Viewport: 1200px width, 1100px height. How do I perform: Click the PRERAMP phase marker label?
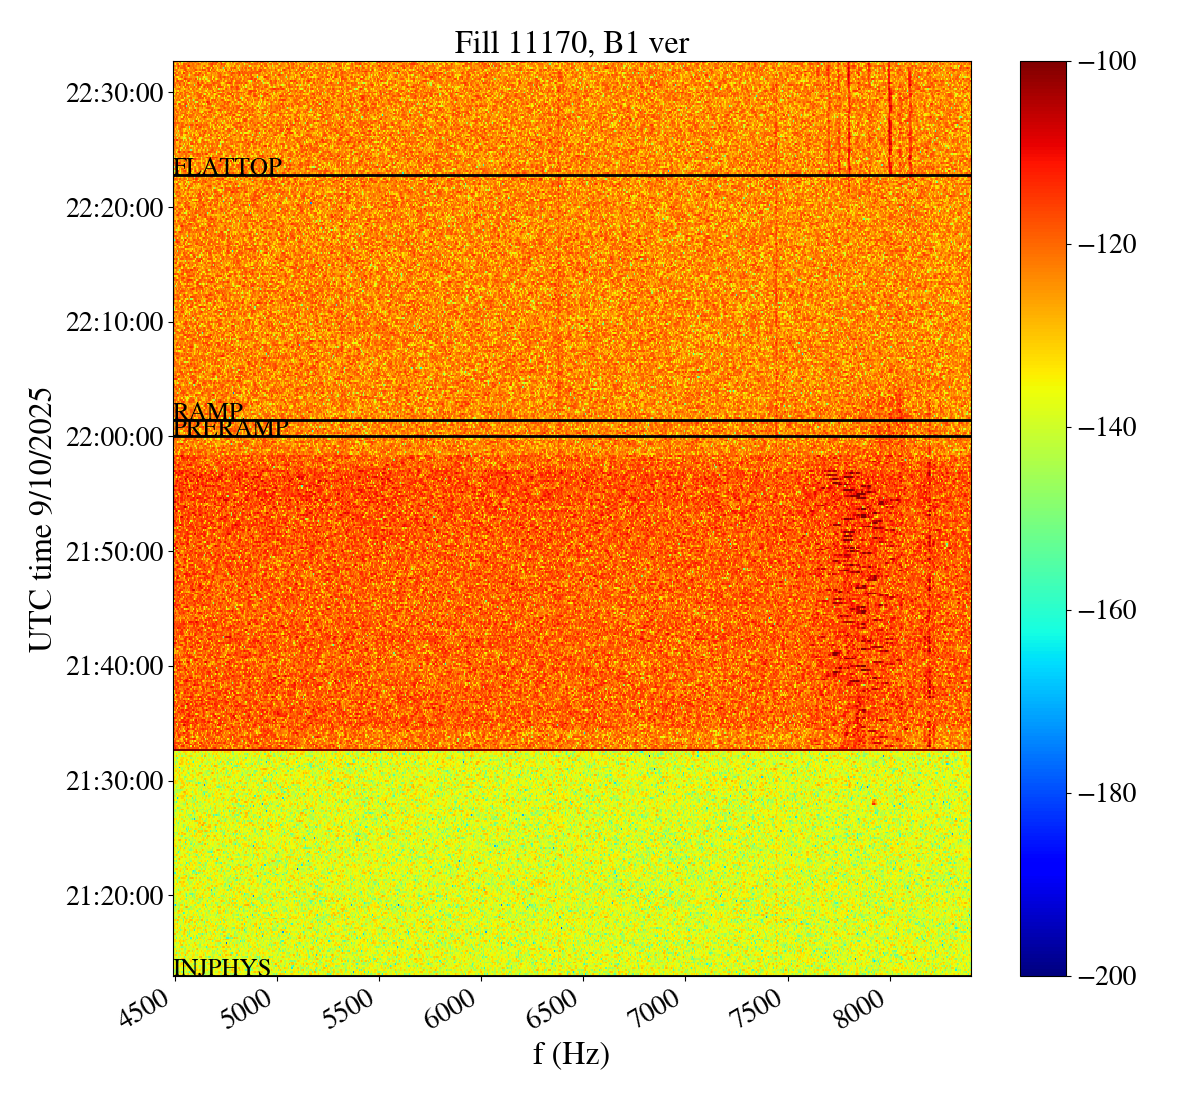tap(231, 428)
